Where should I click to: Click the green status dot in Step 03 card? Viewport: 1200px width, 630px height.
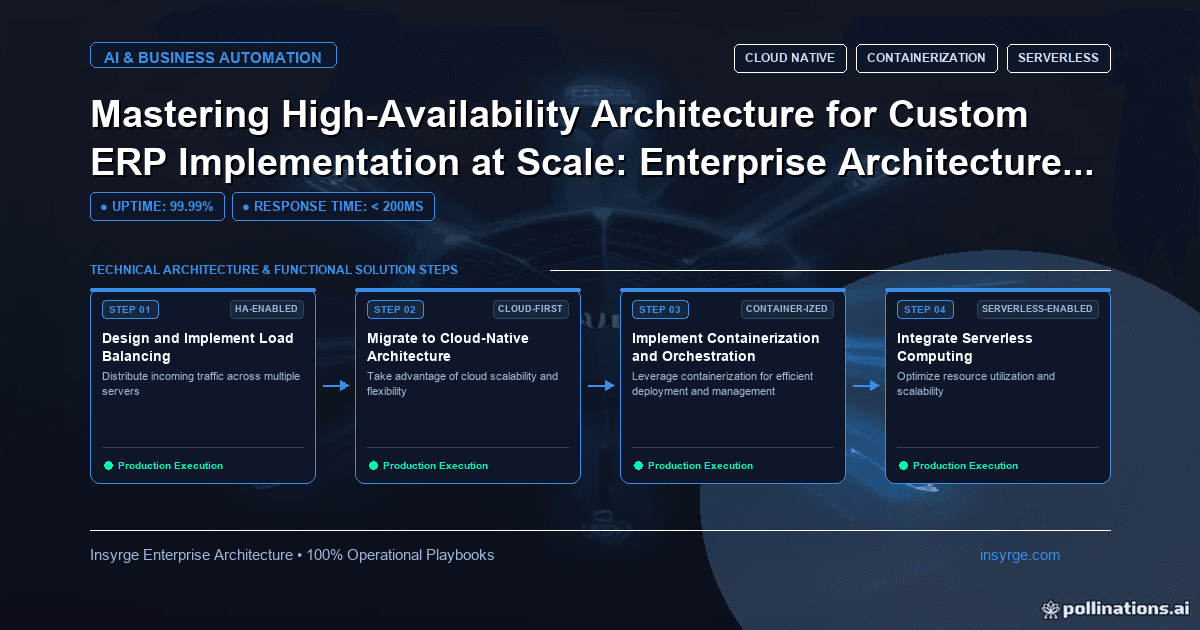point(638,466)
